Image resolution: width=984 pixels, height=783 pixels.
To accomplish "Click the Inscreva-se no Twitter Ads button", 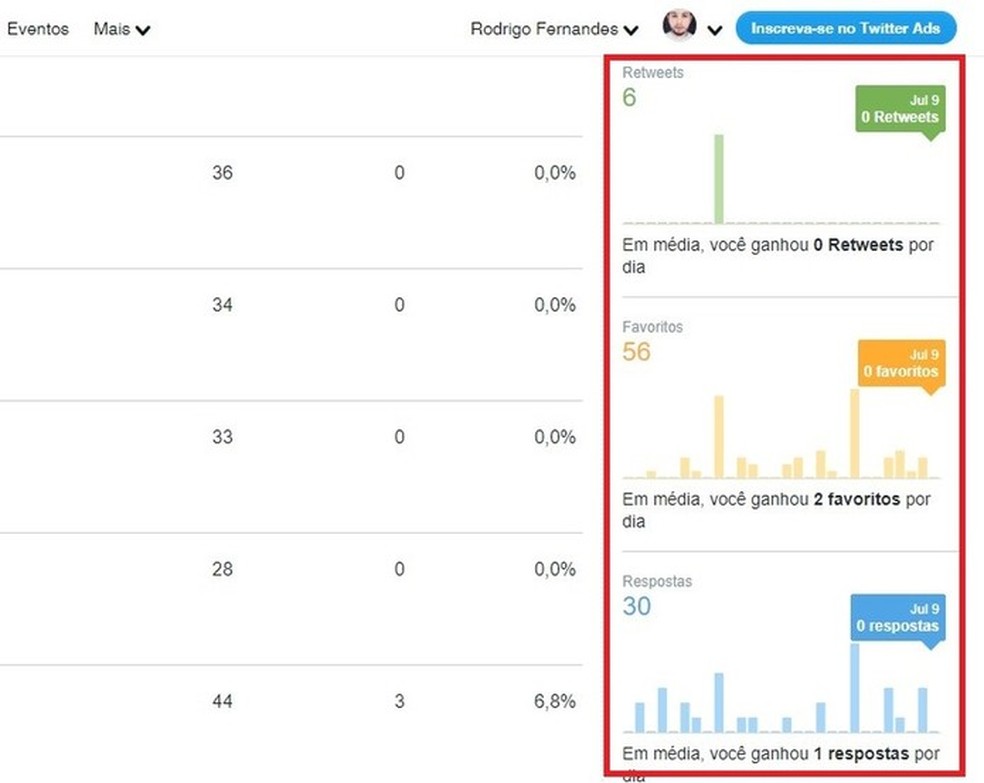I will (x=846, y=28).
